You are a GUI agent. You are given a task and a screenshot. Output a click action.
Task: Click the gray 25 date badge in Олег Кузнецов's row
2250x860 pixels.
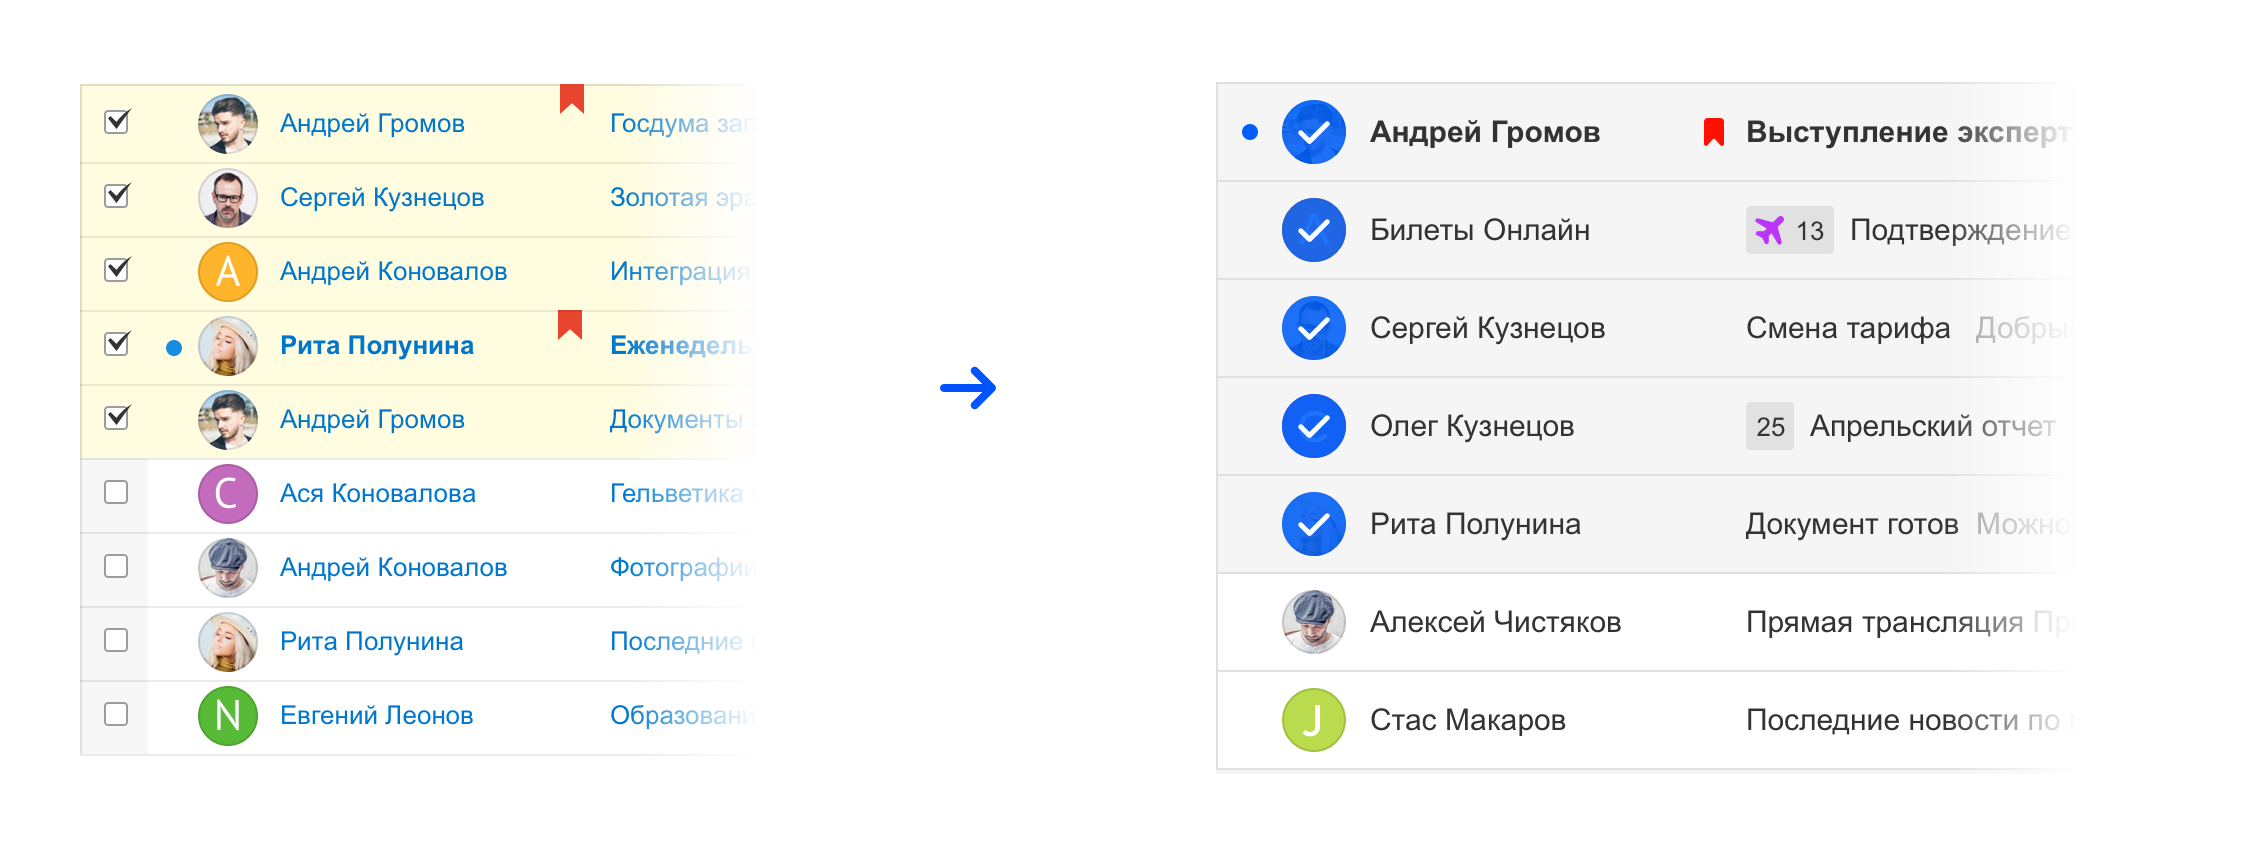(x=1769, y=426)
